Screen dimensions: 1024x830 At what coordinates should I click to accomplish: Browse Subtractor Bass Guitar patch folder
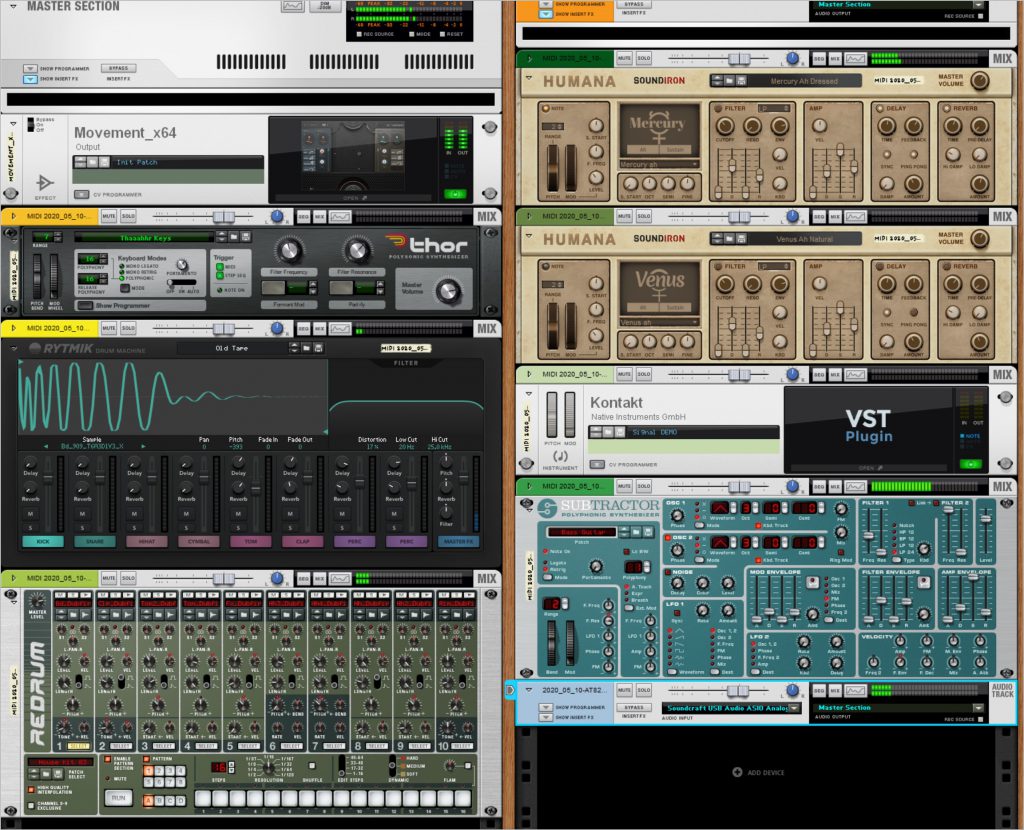(x=638, y=532)
